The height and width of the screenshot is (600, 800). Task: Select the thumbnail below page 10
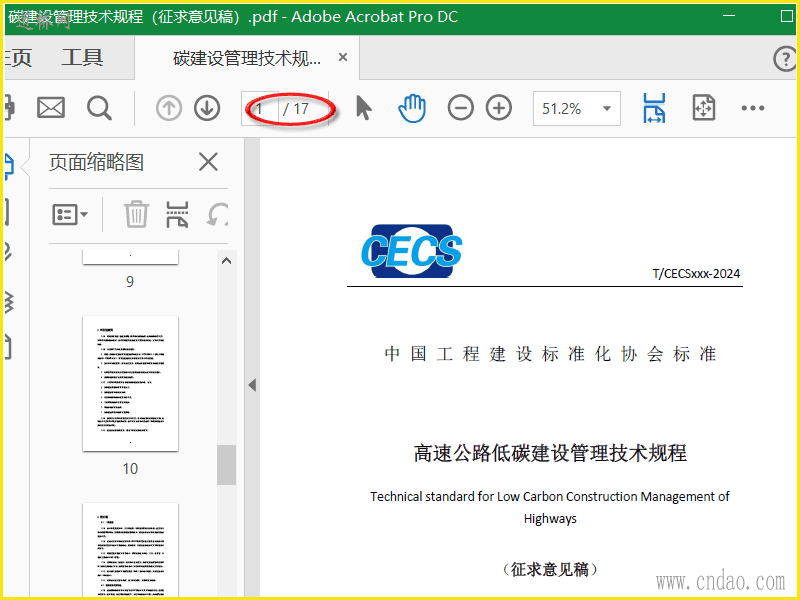[x=131, y=550]
